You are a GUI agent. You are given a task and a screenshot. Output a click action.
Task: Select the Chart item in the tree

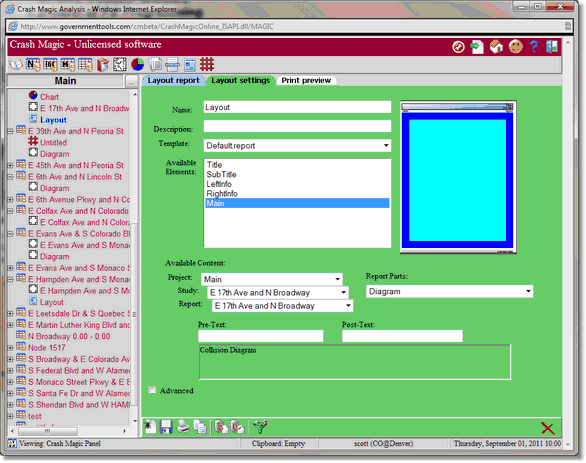click(x=49, y=97)
